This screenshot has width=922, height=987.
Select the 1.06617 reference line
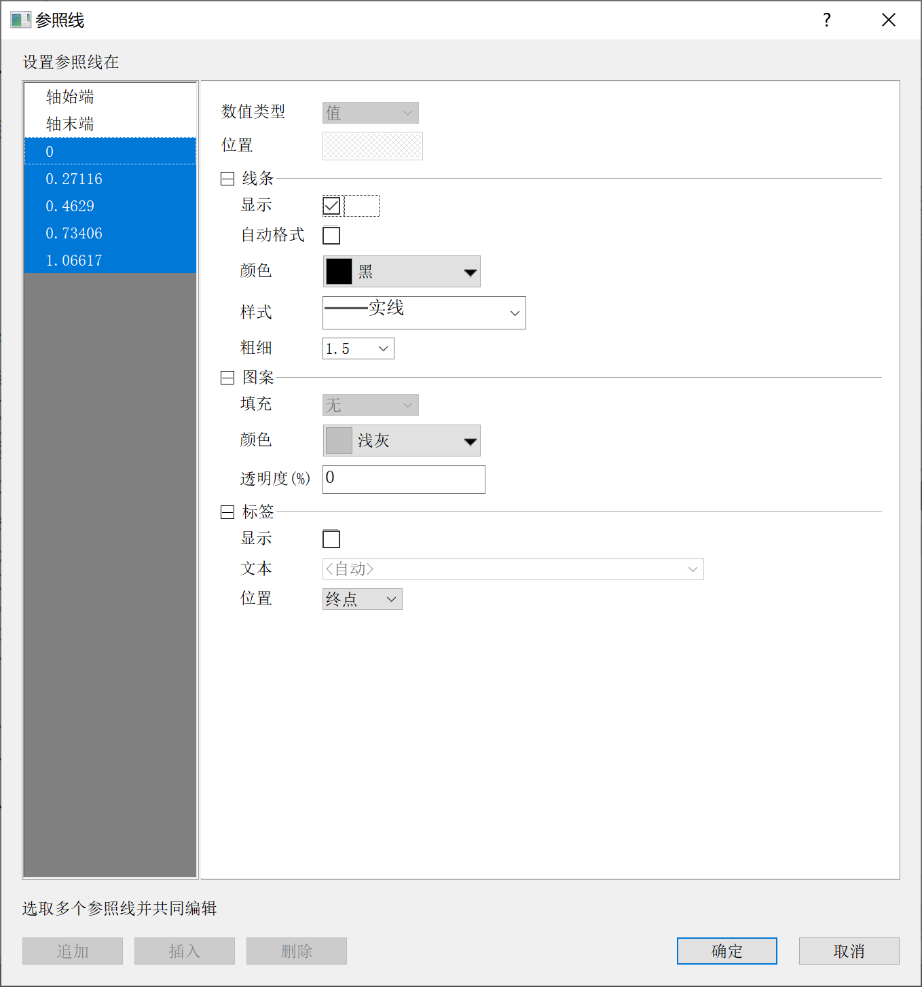pos(74,260)
